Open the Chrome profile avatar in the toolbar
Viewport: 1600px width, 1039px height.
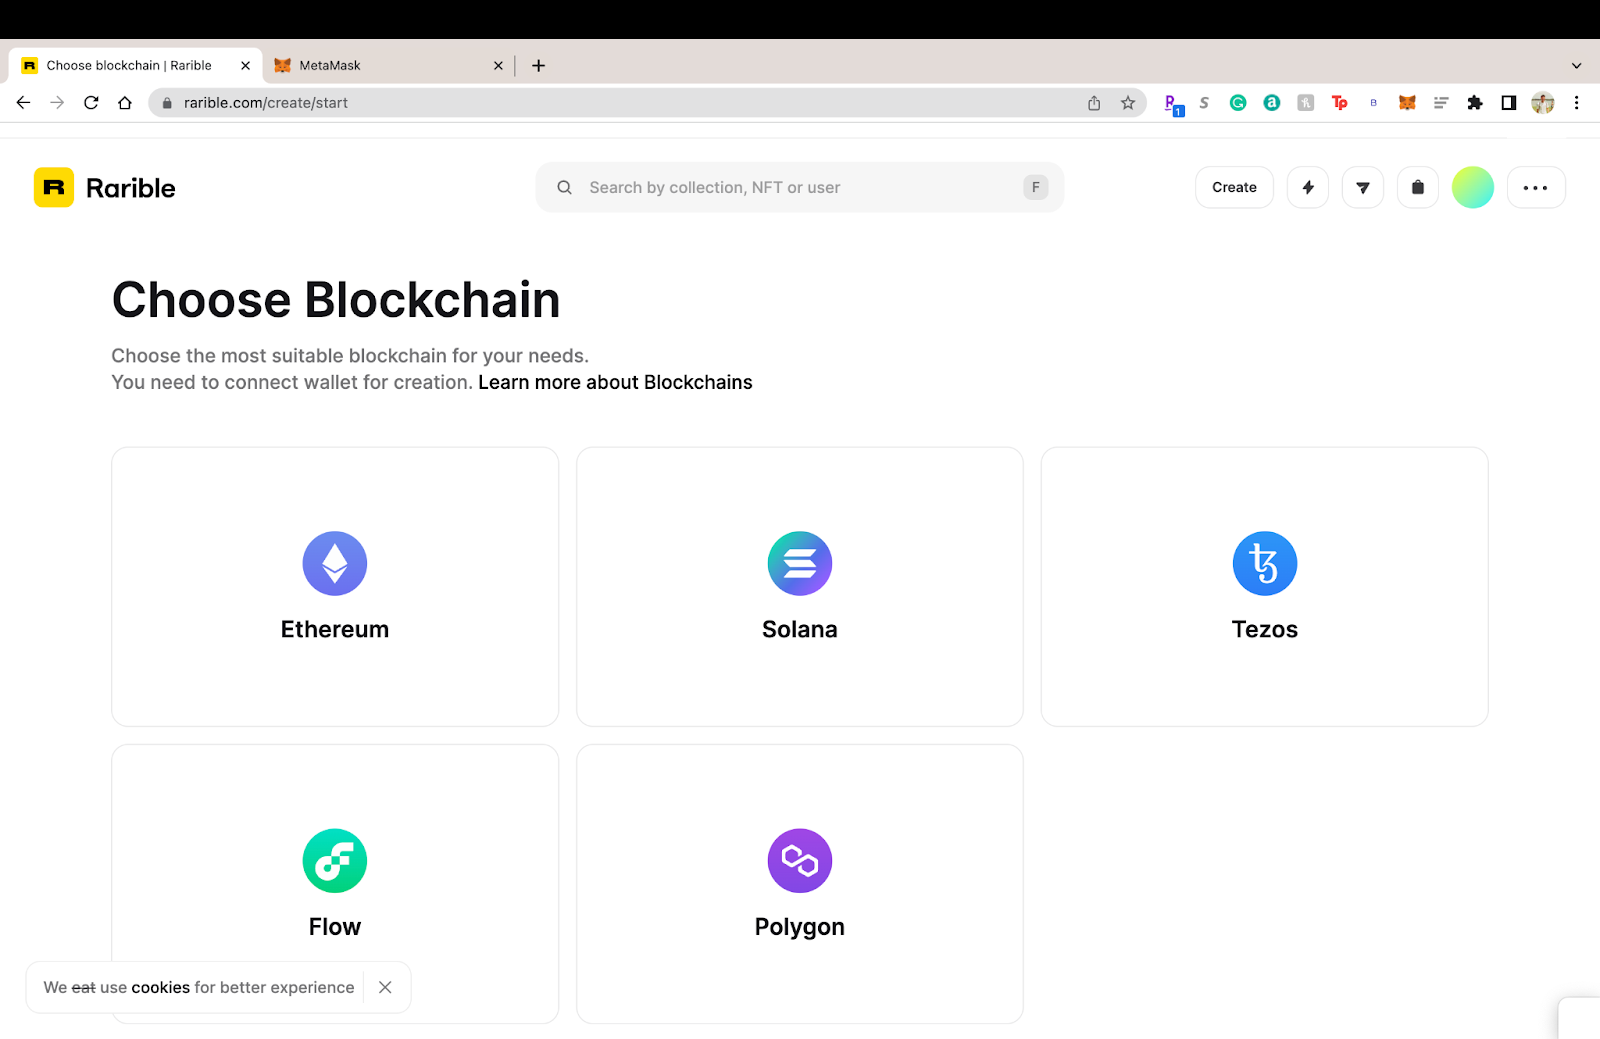click(1543, 103)
